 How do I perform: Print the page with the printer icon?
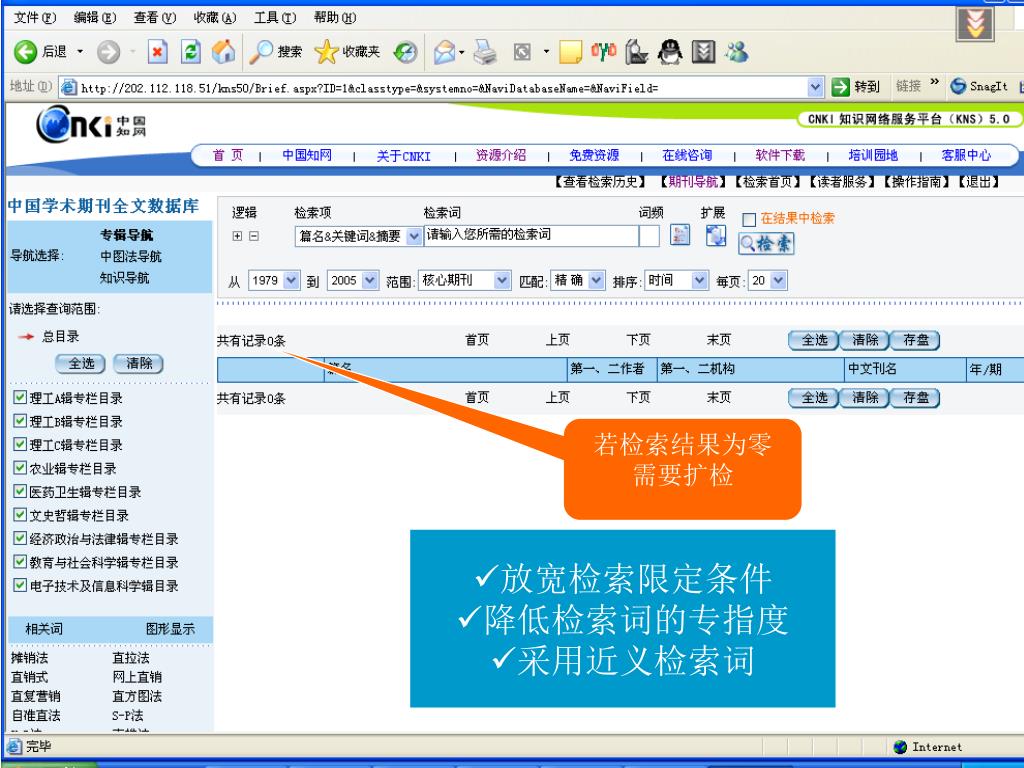pos(485,52)
